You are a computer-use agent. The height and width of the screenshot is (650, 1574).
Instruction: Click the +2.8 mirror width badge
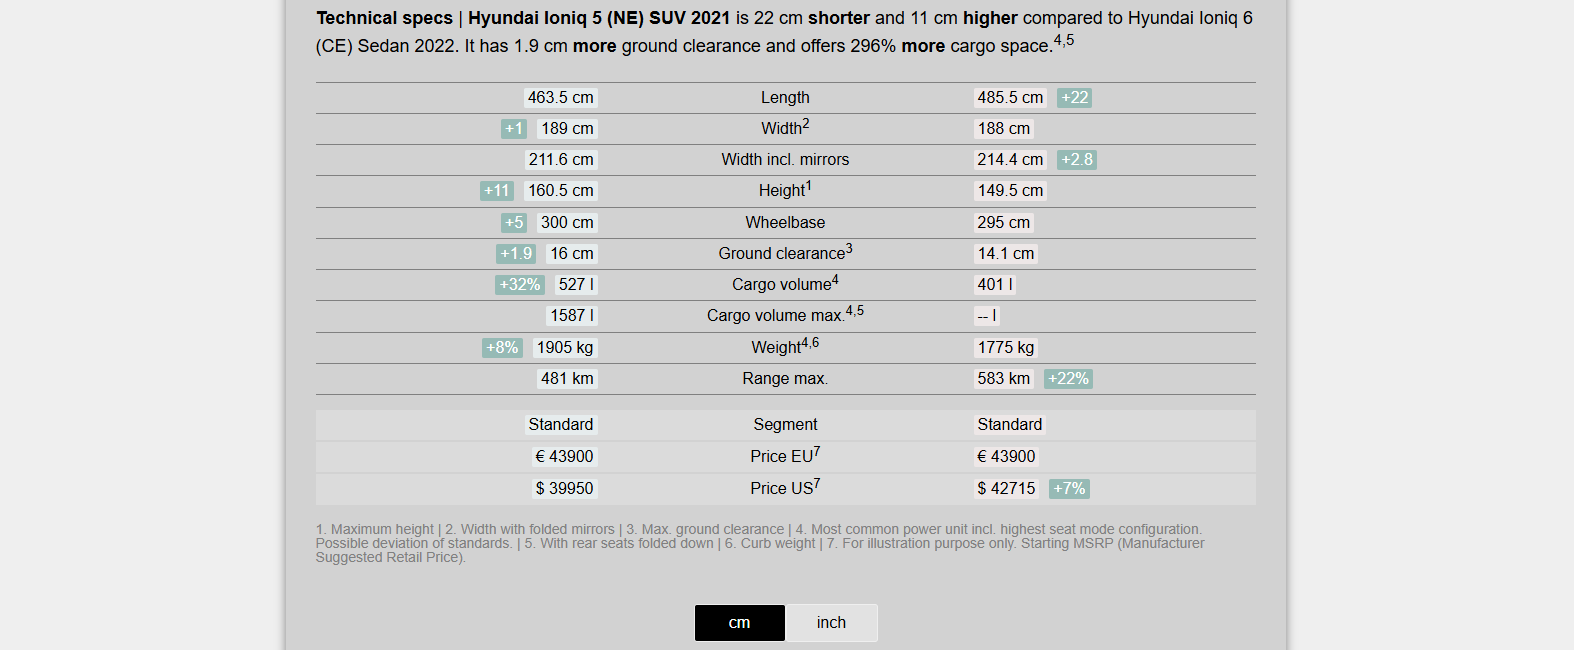pyautogui.click(x=1076, y=160)
